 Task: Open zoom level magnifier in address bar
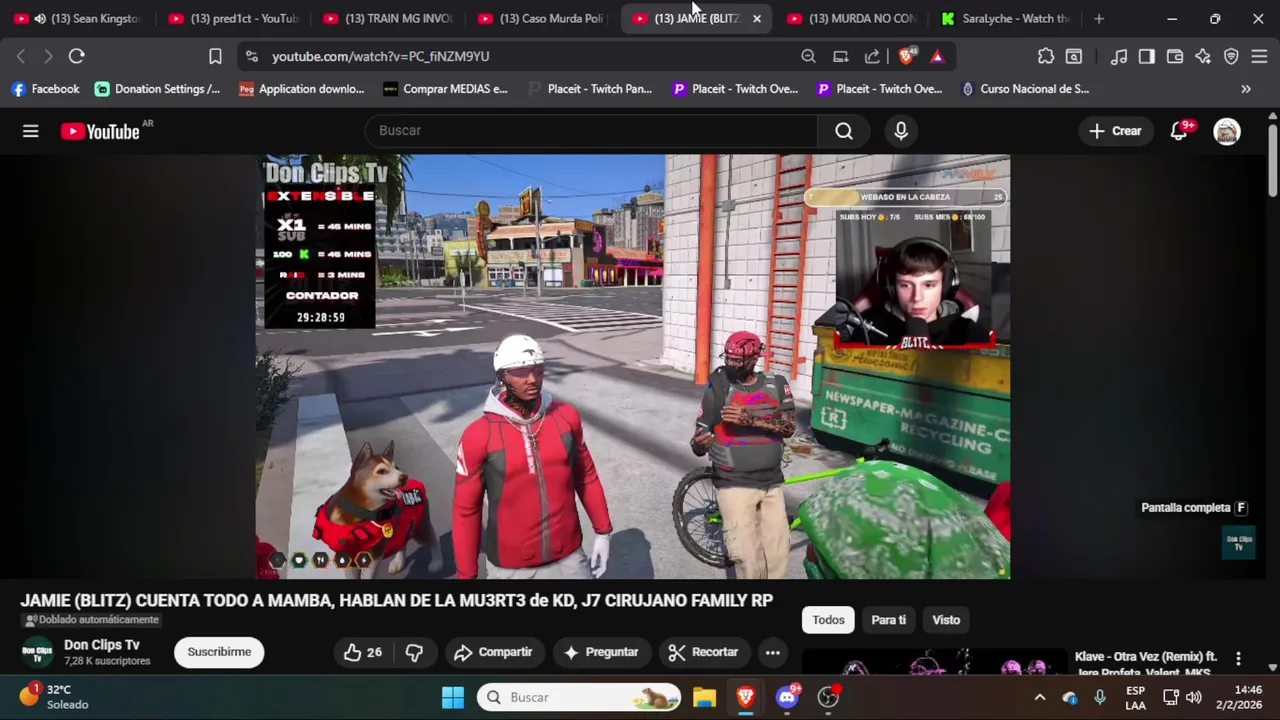click(808, 56)
